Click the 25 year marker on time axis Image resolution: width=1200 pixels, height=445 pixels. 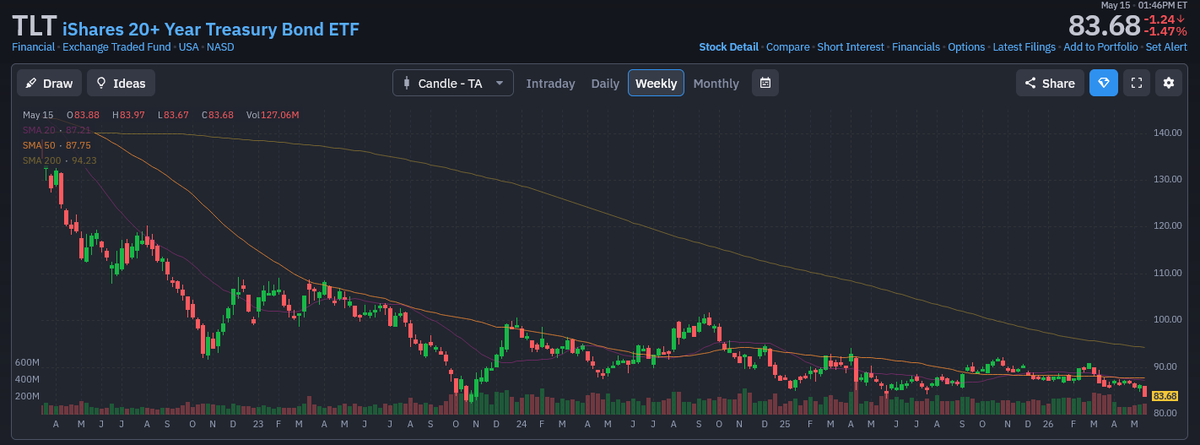(x=787, y=424)
